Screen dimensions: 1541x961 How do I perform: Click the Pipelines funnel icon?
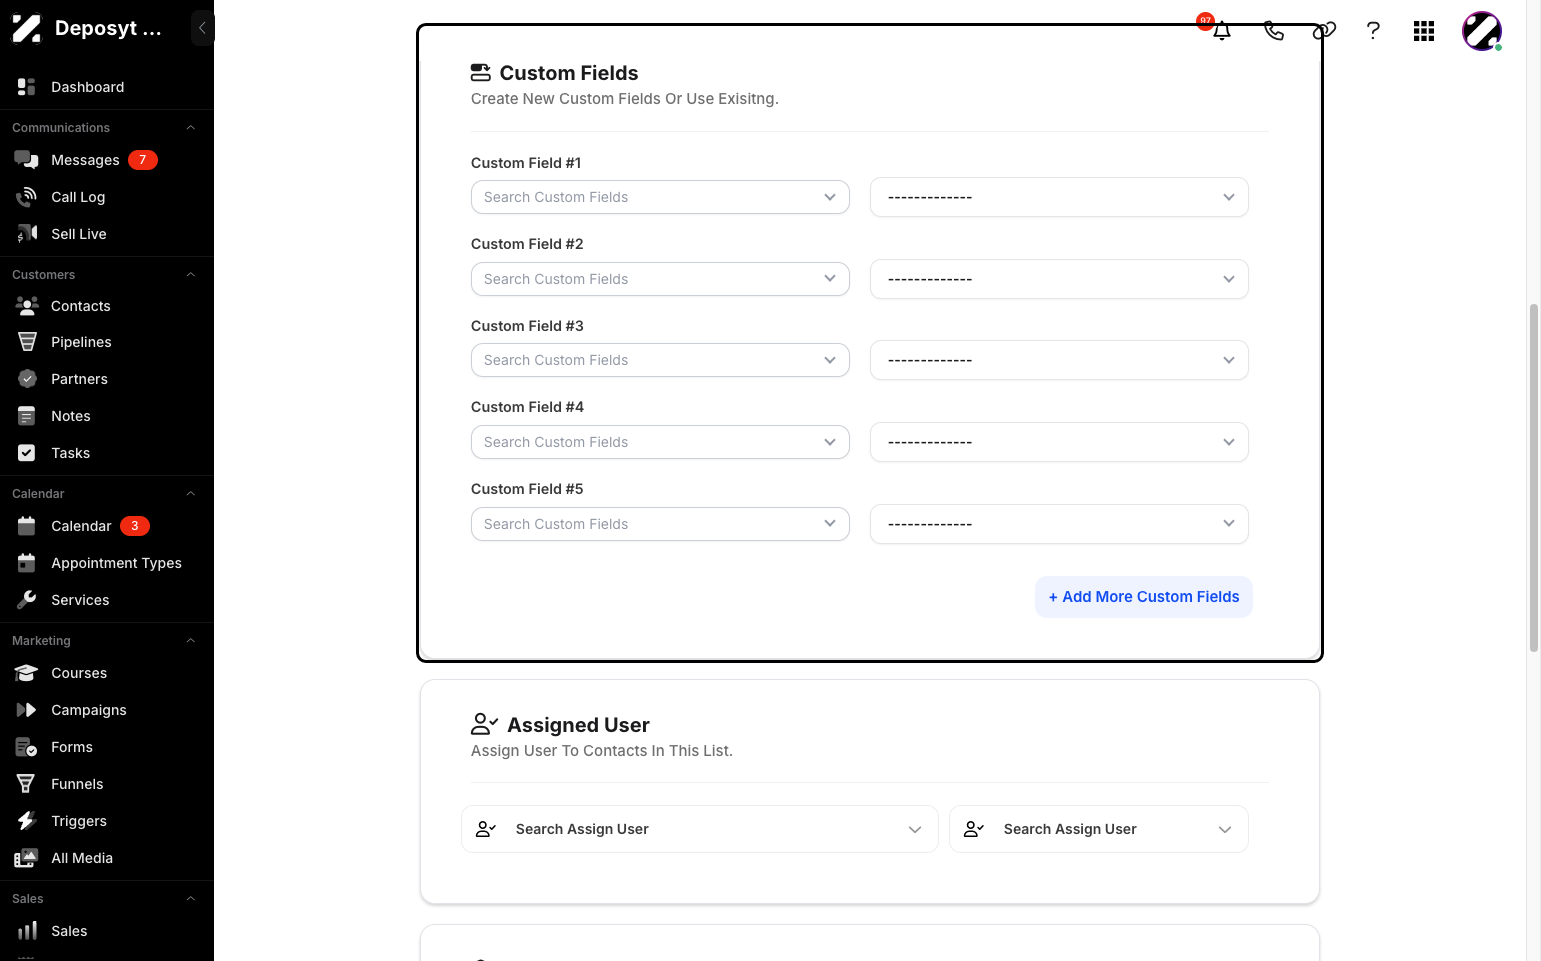(27, 342)
